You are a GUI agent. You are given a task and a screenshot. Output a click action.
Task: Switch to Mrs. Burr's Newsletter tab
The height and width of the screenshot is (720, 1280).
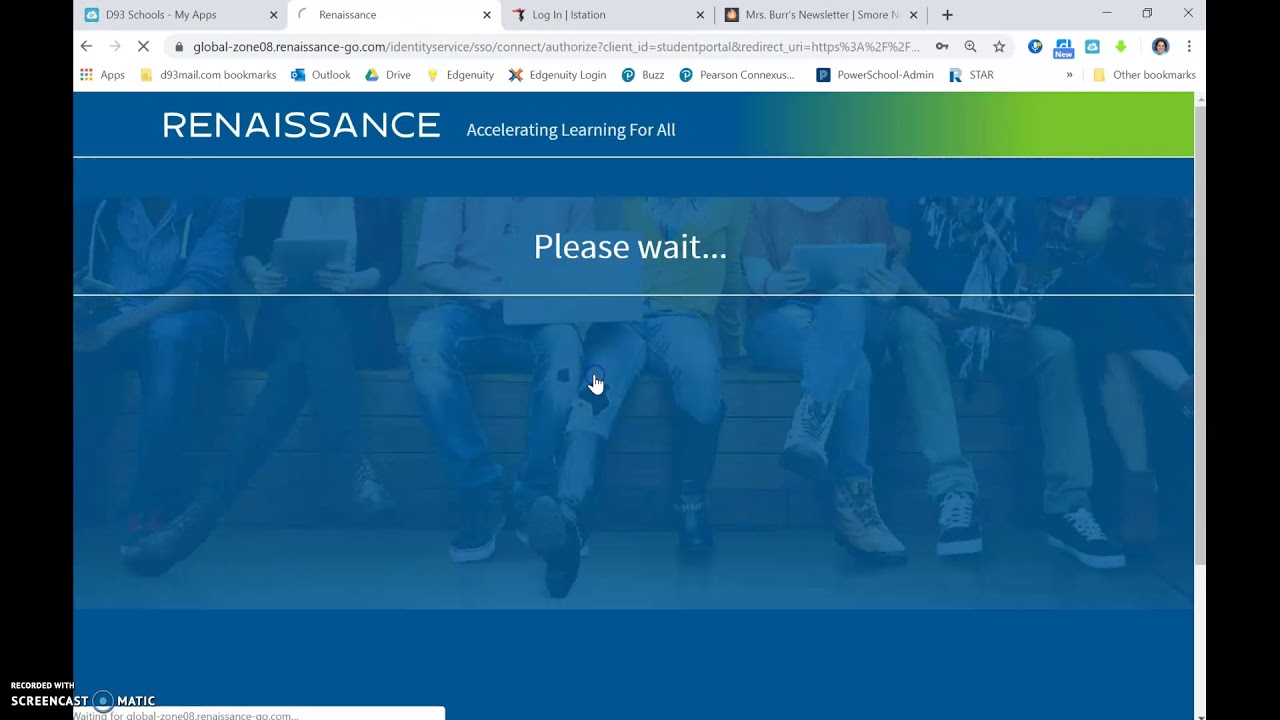820,15
